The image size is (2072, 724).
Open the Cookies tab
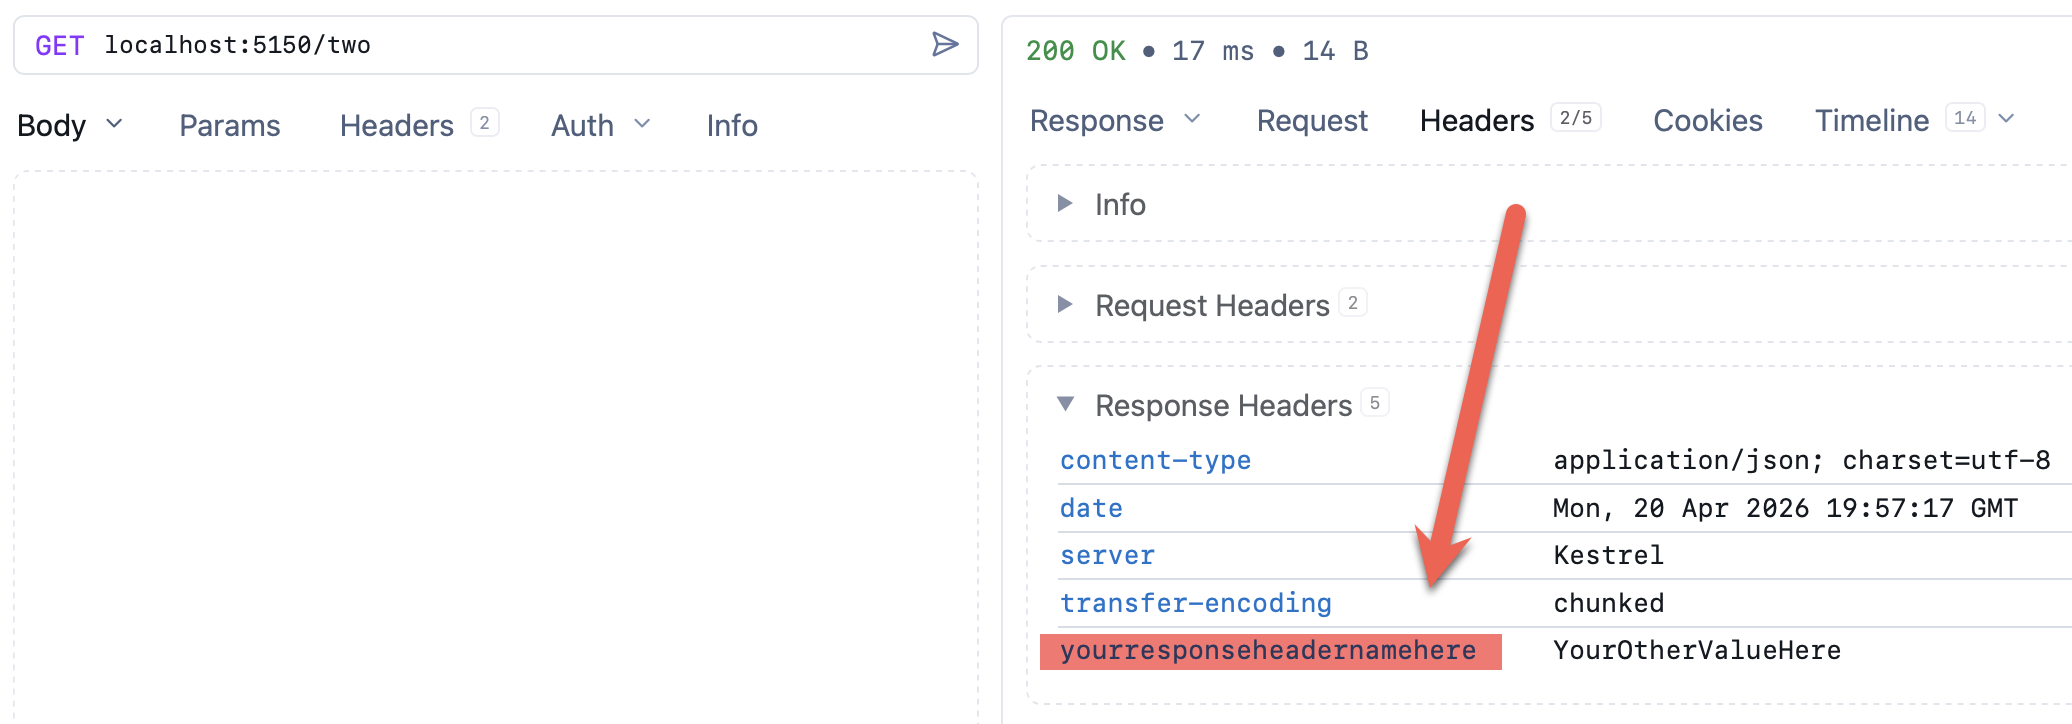(1707, 121)
